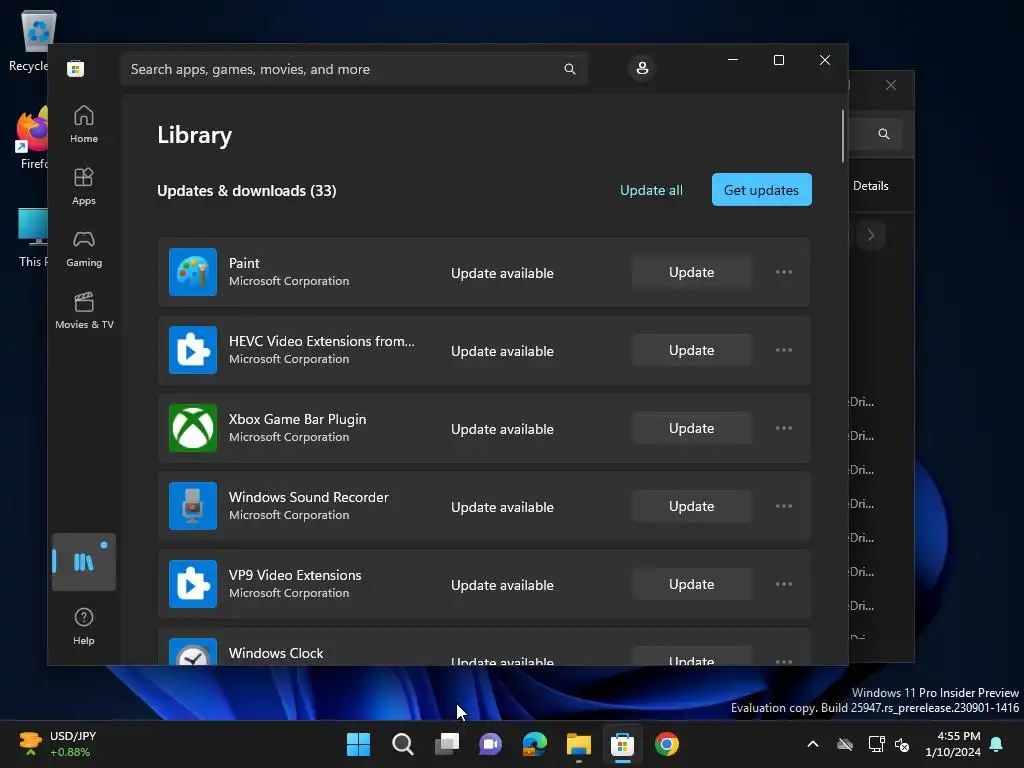
Task: Click the Library page scrollbar
Action: [843, 136]
